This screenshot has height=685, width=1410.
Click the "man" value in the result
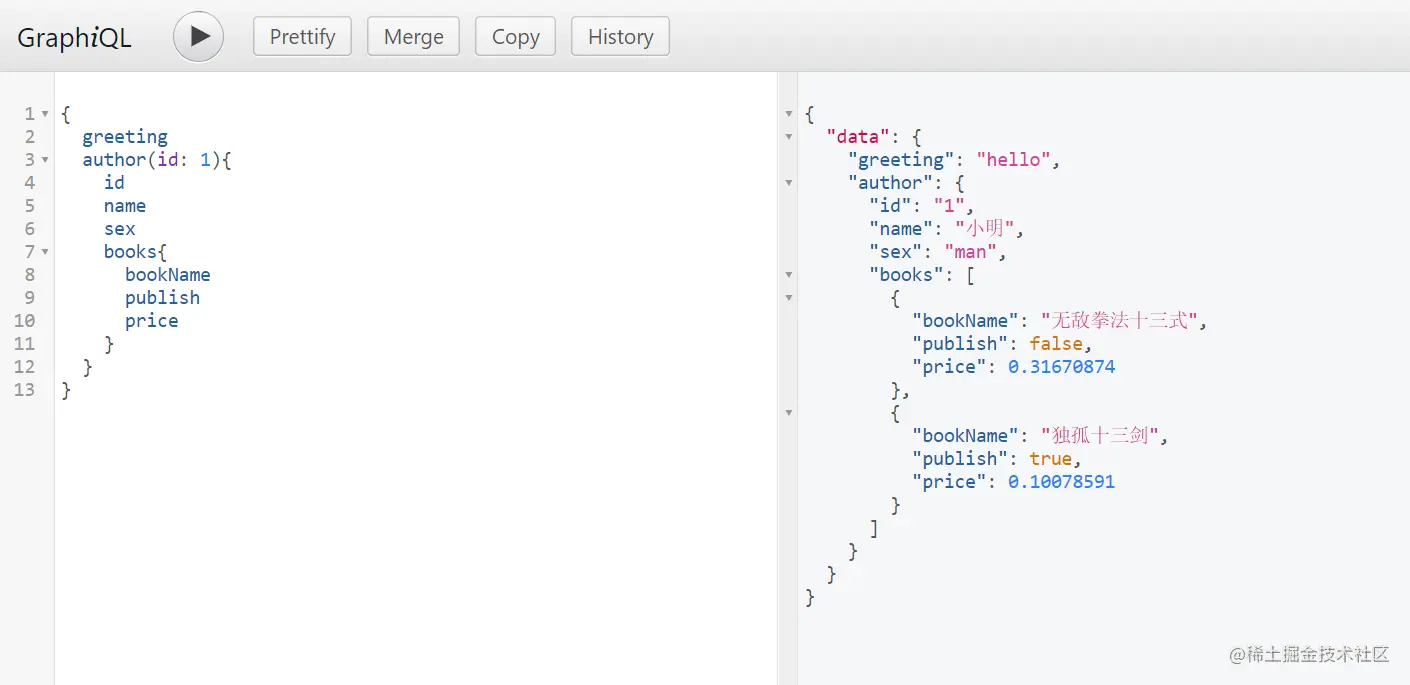point(970,252)
